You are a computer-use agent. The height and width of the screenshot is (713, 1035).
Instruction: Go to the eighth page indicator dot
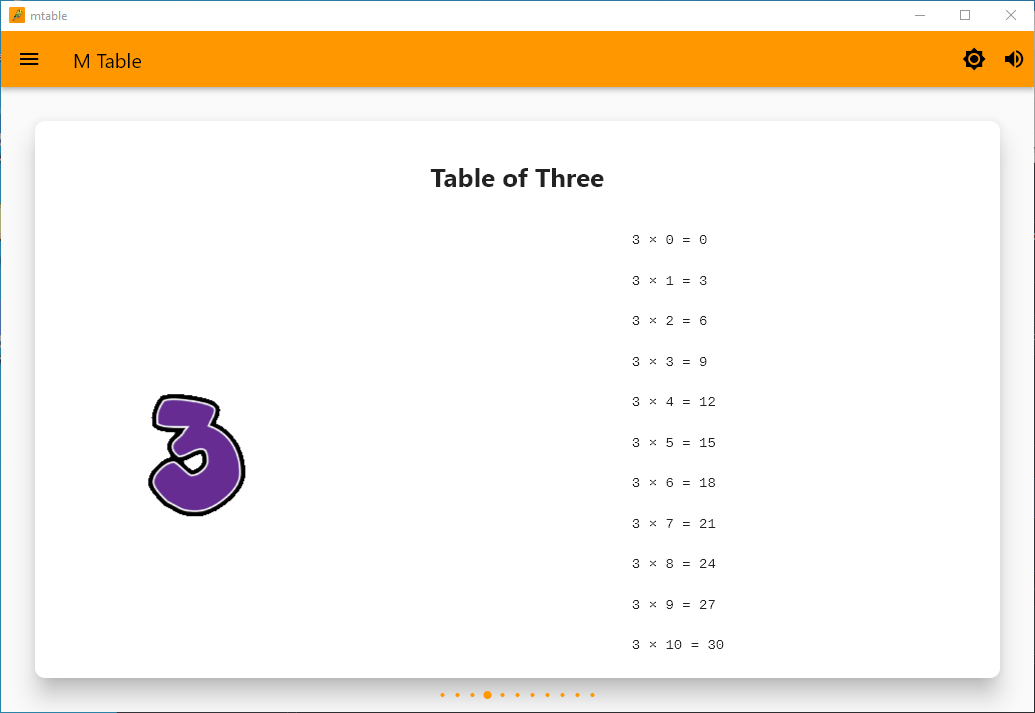[x=547, y=695]
